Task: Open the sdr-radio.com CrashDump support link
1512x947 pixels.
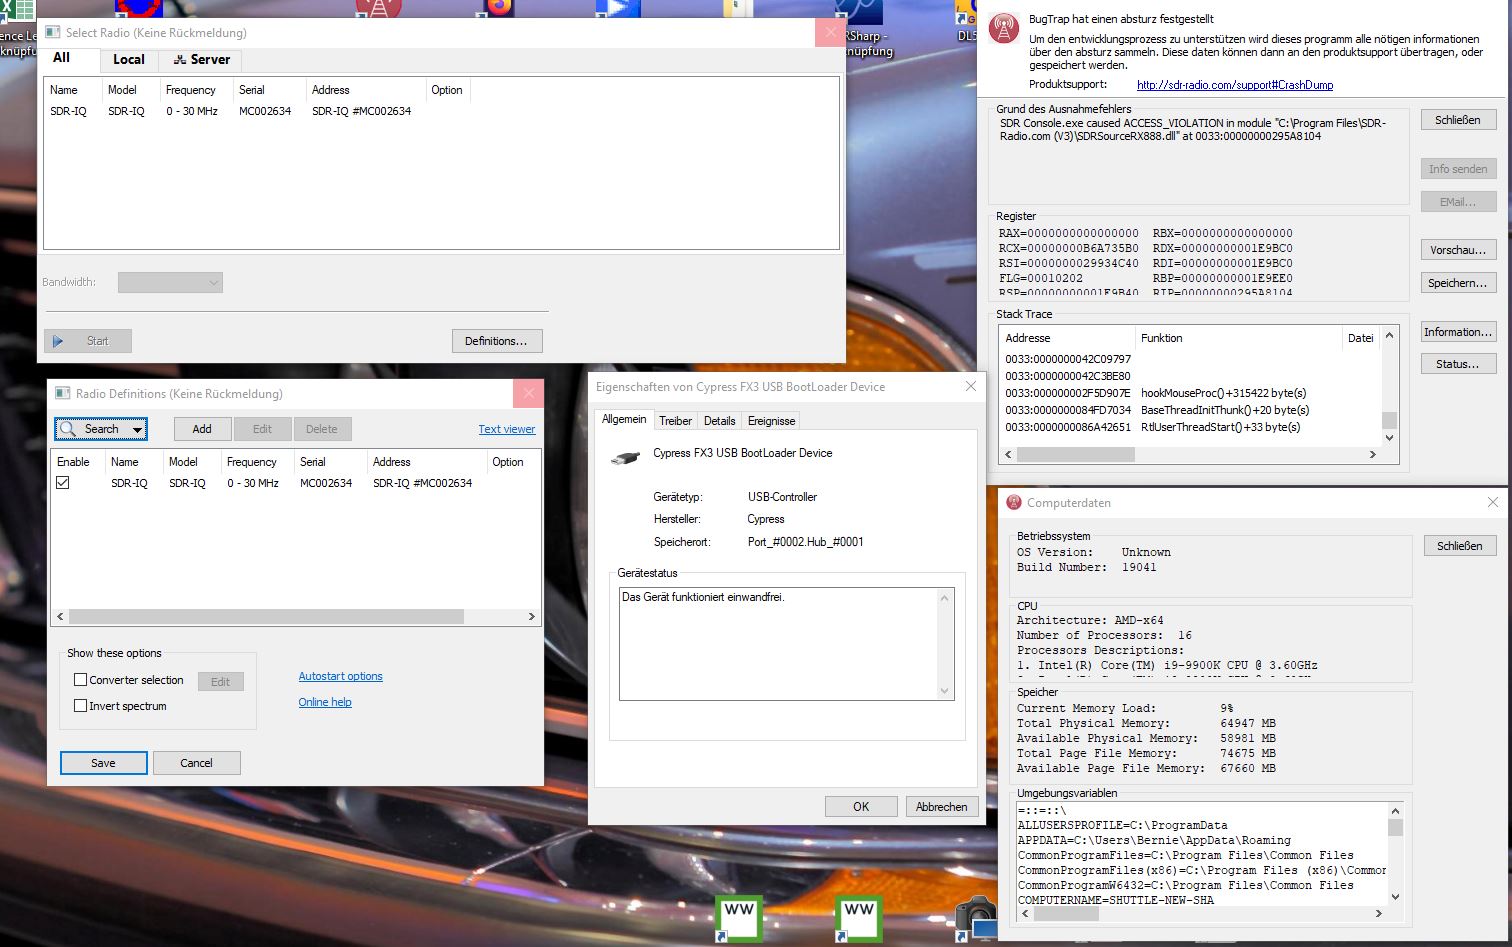Action: pyautogui.click(x=1234, y=85)
